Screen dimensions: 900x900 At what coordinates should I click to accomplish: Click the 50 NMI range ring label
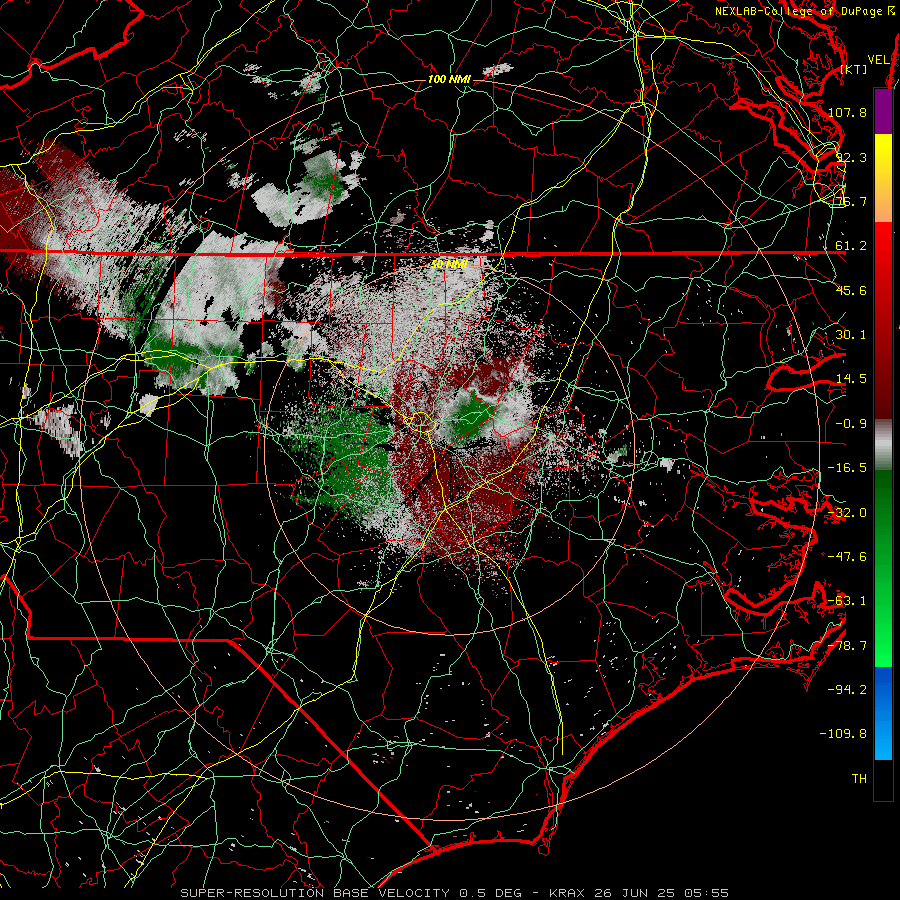click(x=449, y=264)
